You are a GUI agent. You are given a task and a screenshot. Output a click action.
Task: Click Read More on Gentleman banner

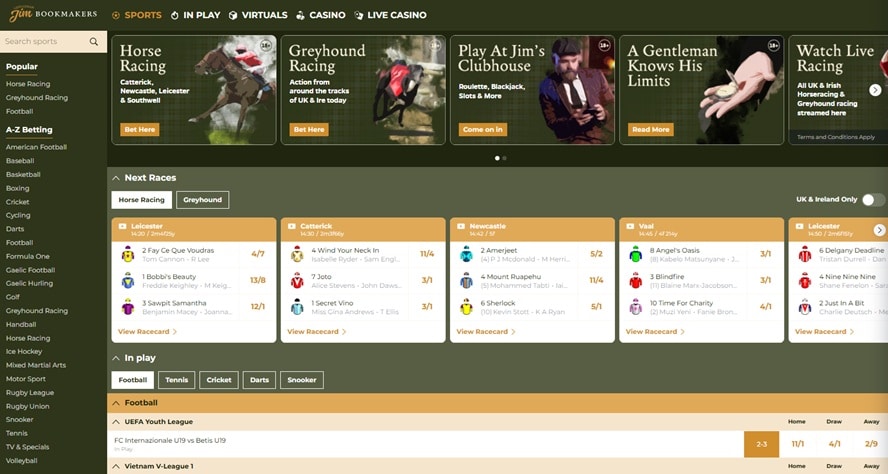pyautogui.click(x=651, y=130)
